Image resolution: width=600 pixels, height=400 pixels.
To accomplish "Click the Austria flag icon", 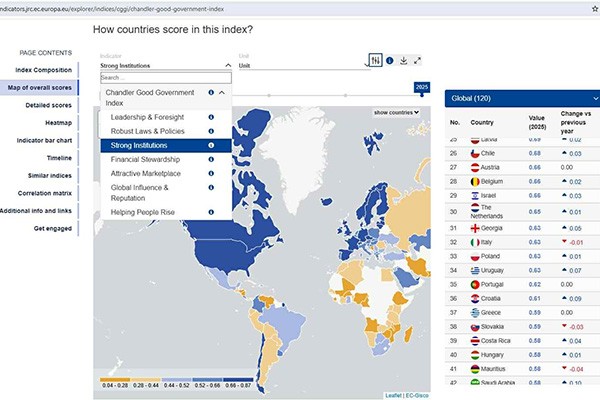I will [475, 167].
